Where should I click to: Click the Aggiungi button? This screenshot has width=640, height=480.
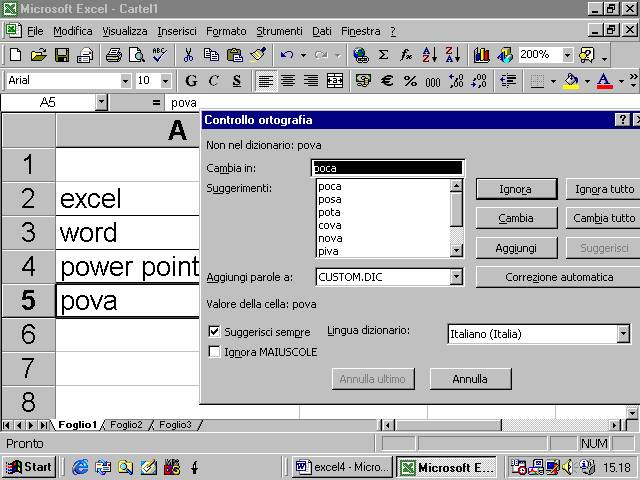[516, 248]
